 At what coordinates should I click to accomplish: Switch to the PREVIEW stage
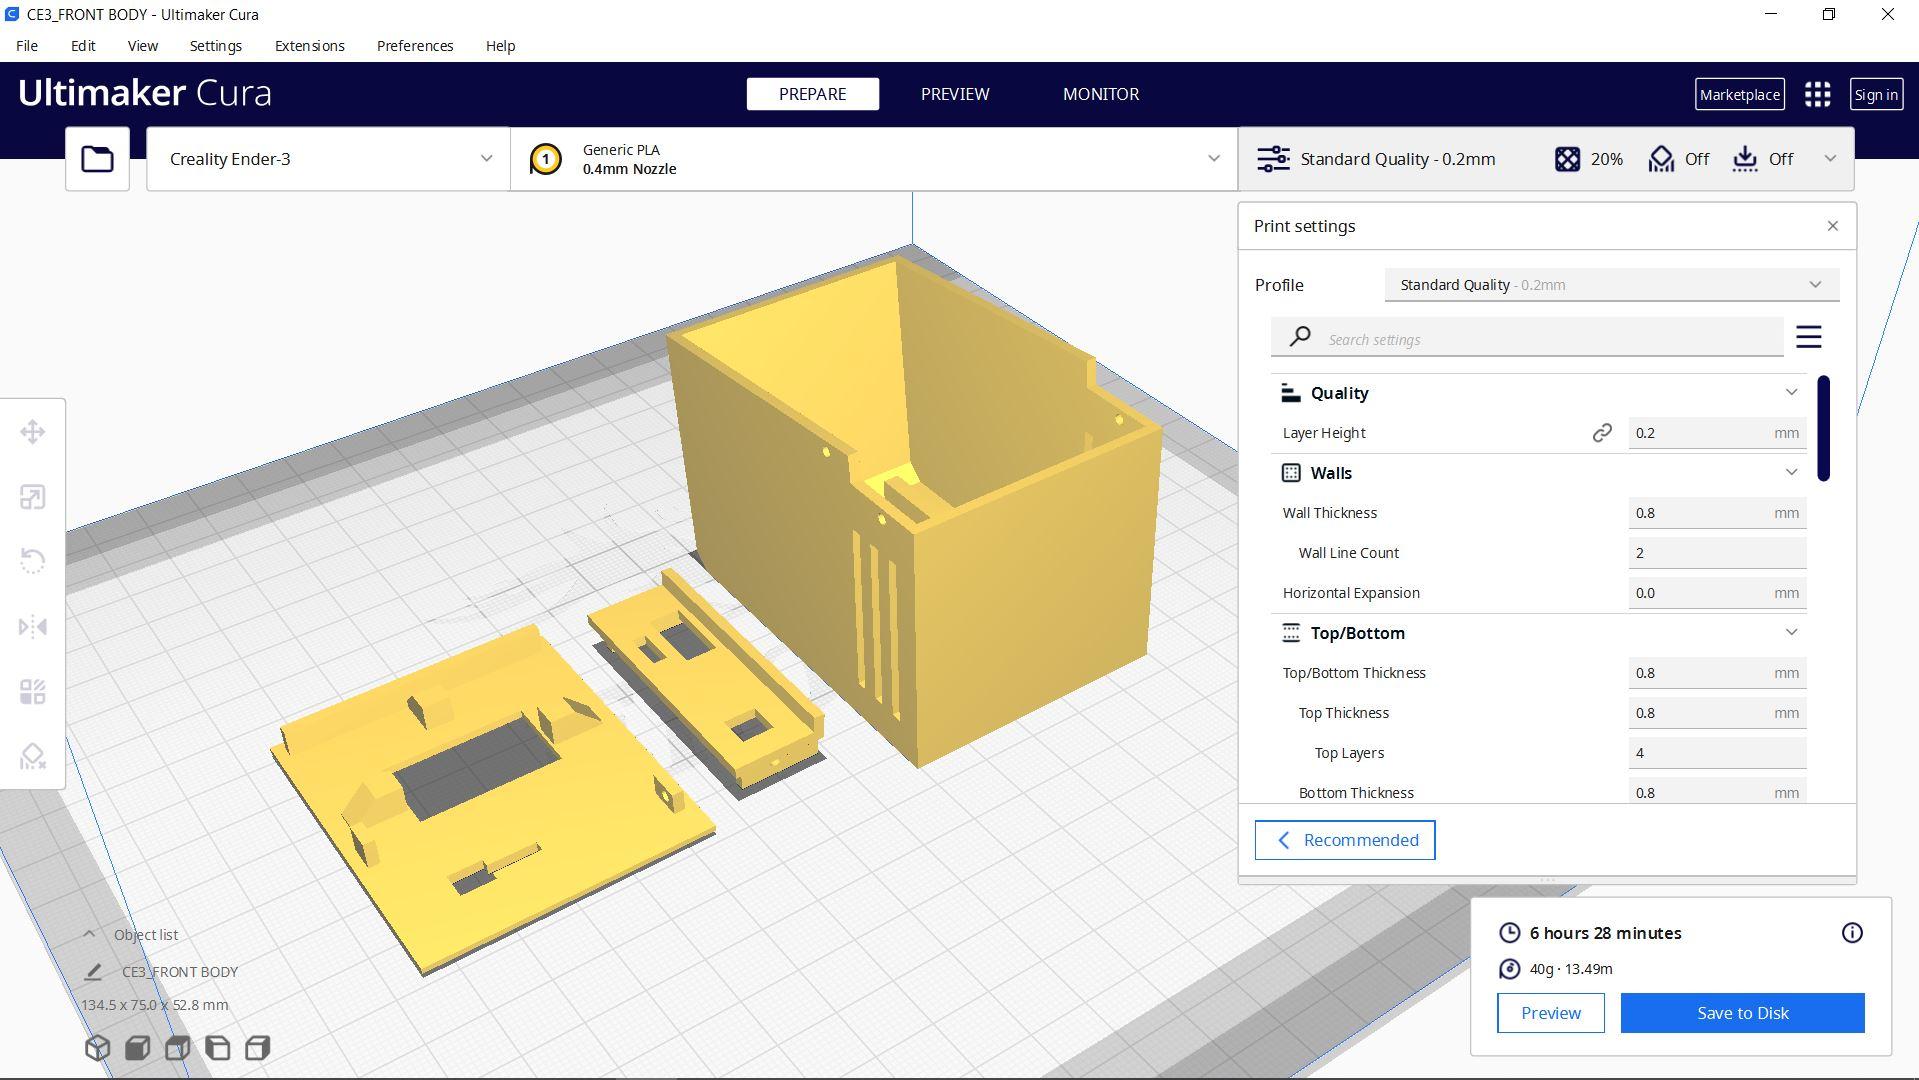(x=955, y=94)
